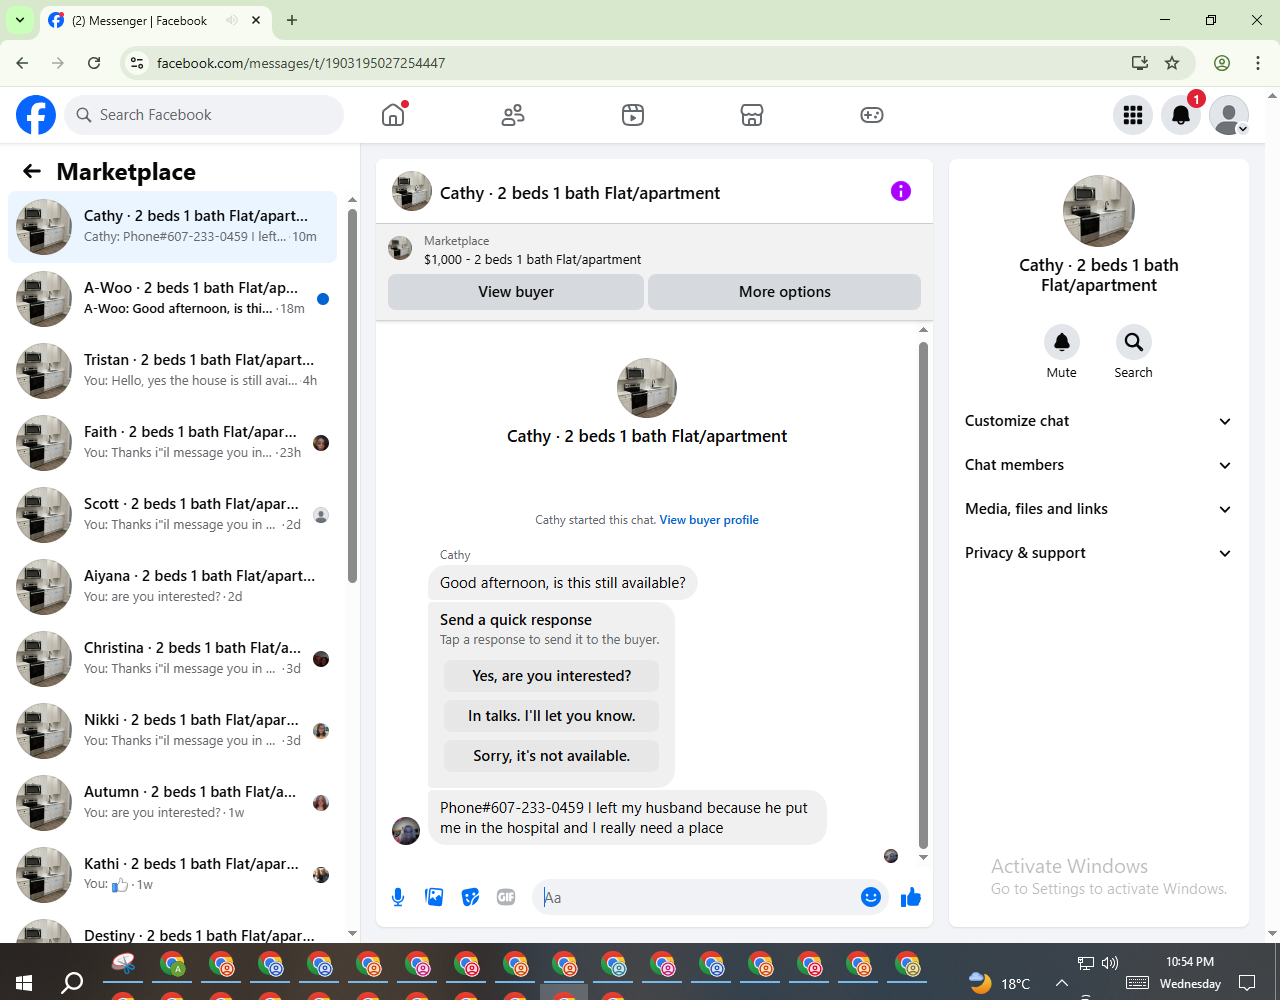Click the chat message scrollbar

coord(923,595)
